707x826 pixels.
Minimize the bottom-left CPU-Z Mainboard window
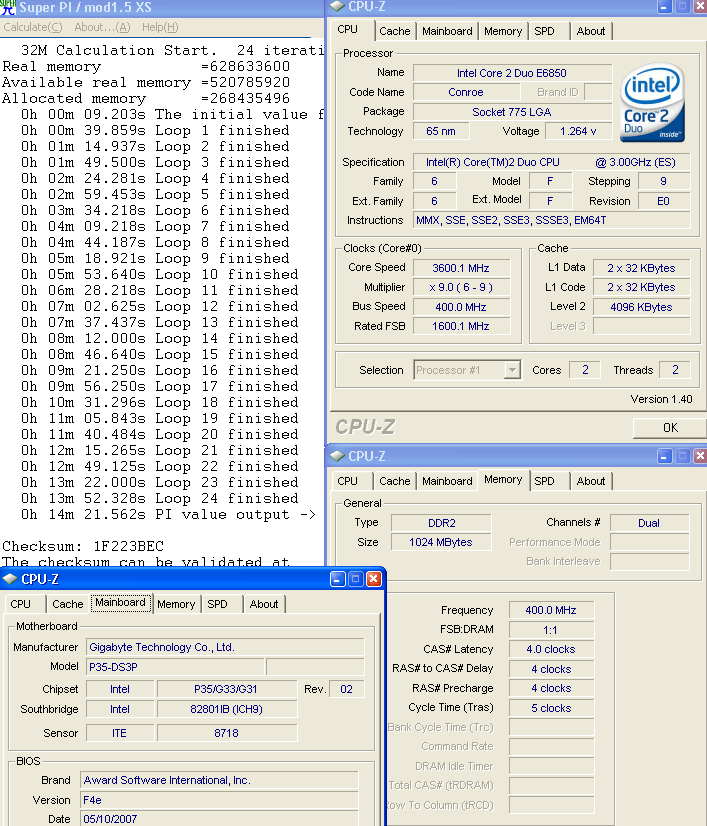coord(337,579)
